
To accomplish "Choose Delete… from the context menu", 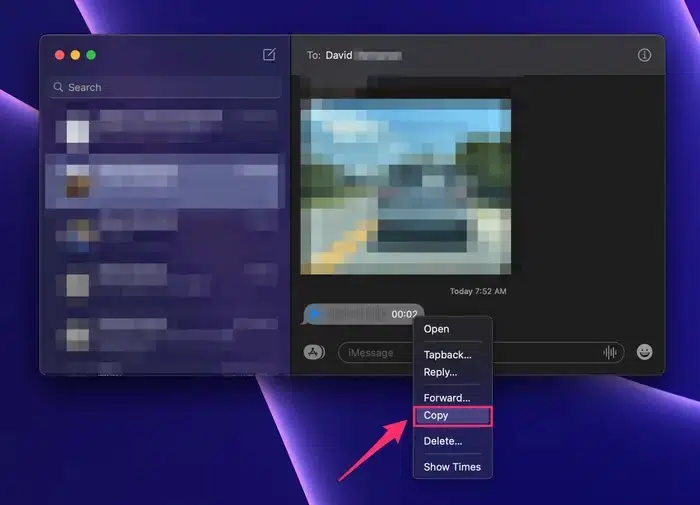I will pyautogui.click(x=443, y=441).
